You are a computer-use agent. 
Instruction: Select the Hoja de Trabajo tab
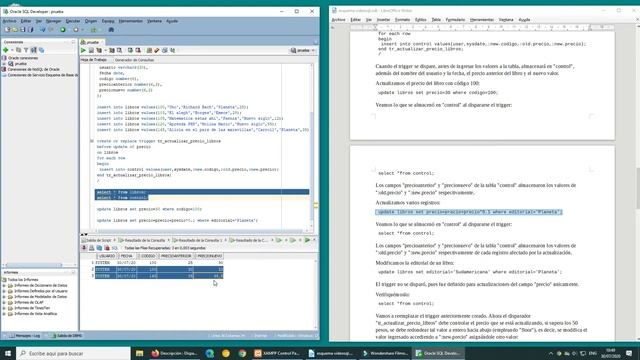click(x=93, y=60)
